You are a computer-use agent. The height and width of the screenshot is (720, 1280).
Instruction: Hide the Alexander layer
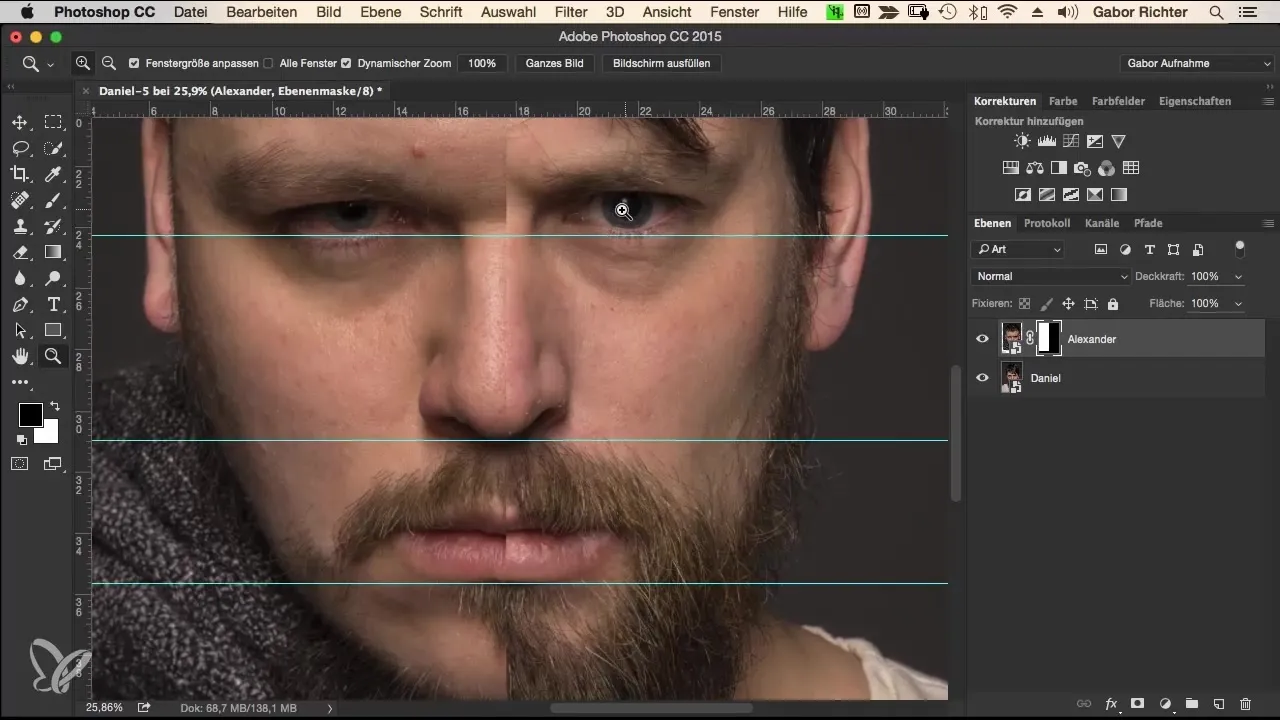point(982,339)
